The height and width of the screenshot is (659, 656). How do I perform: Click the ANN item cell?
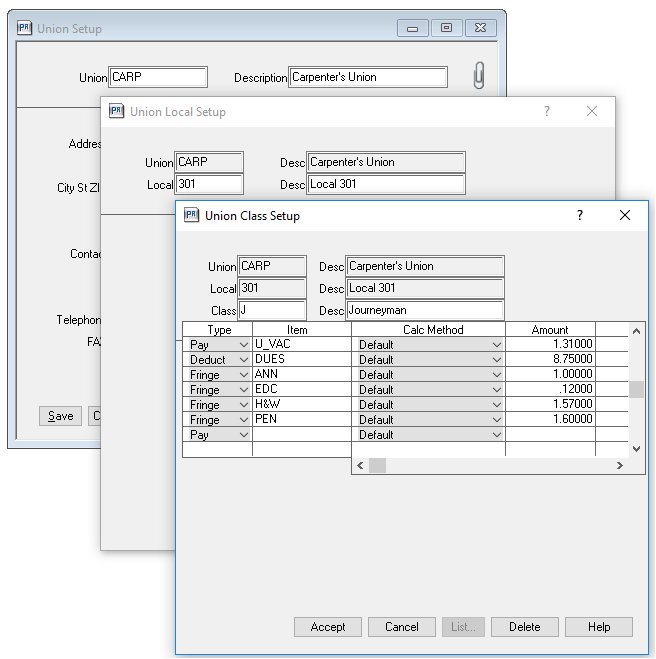tap(302, 374)
